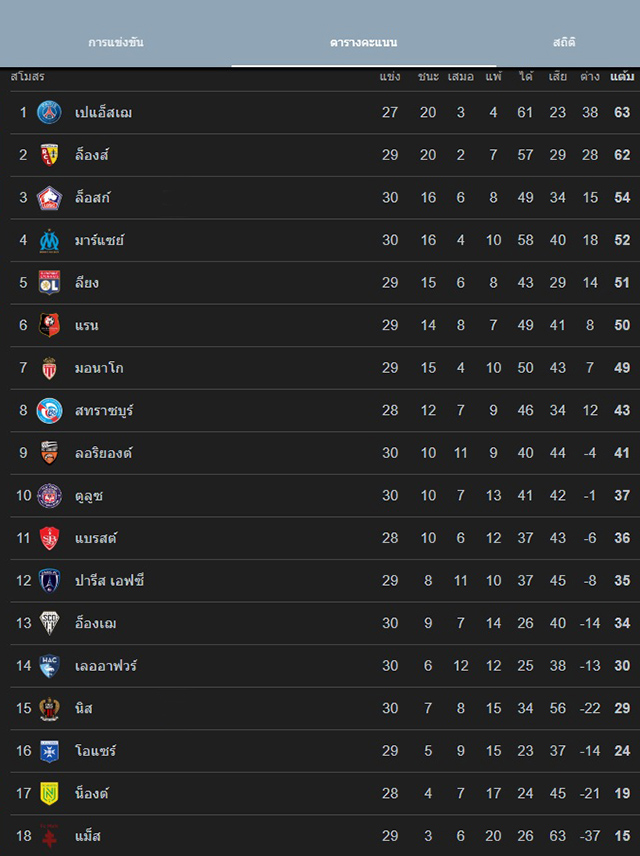Select the ตารางคะแนน tab
Screen dimensions: 640x856
tap(363, 43)
